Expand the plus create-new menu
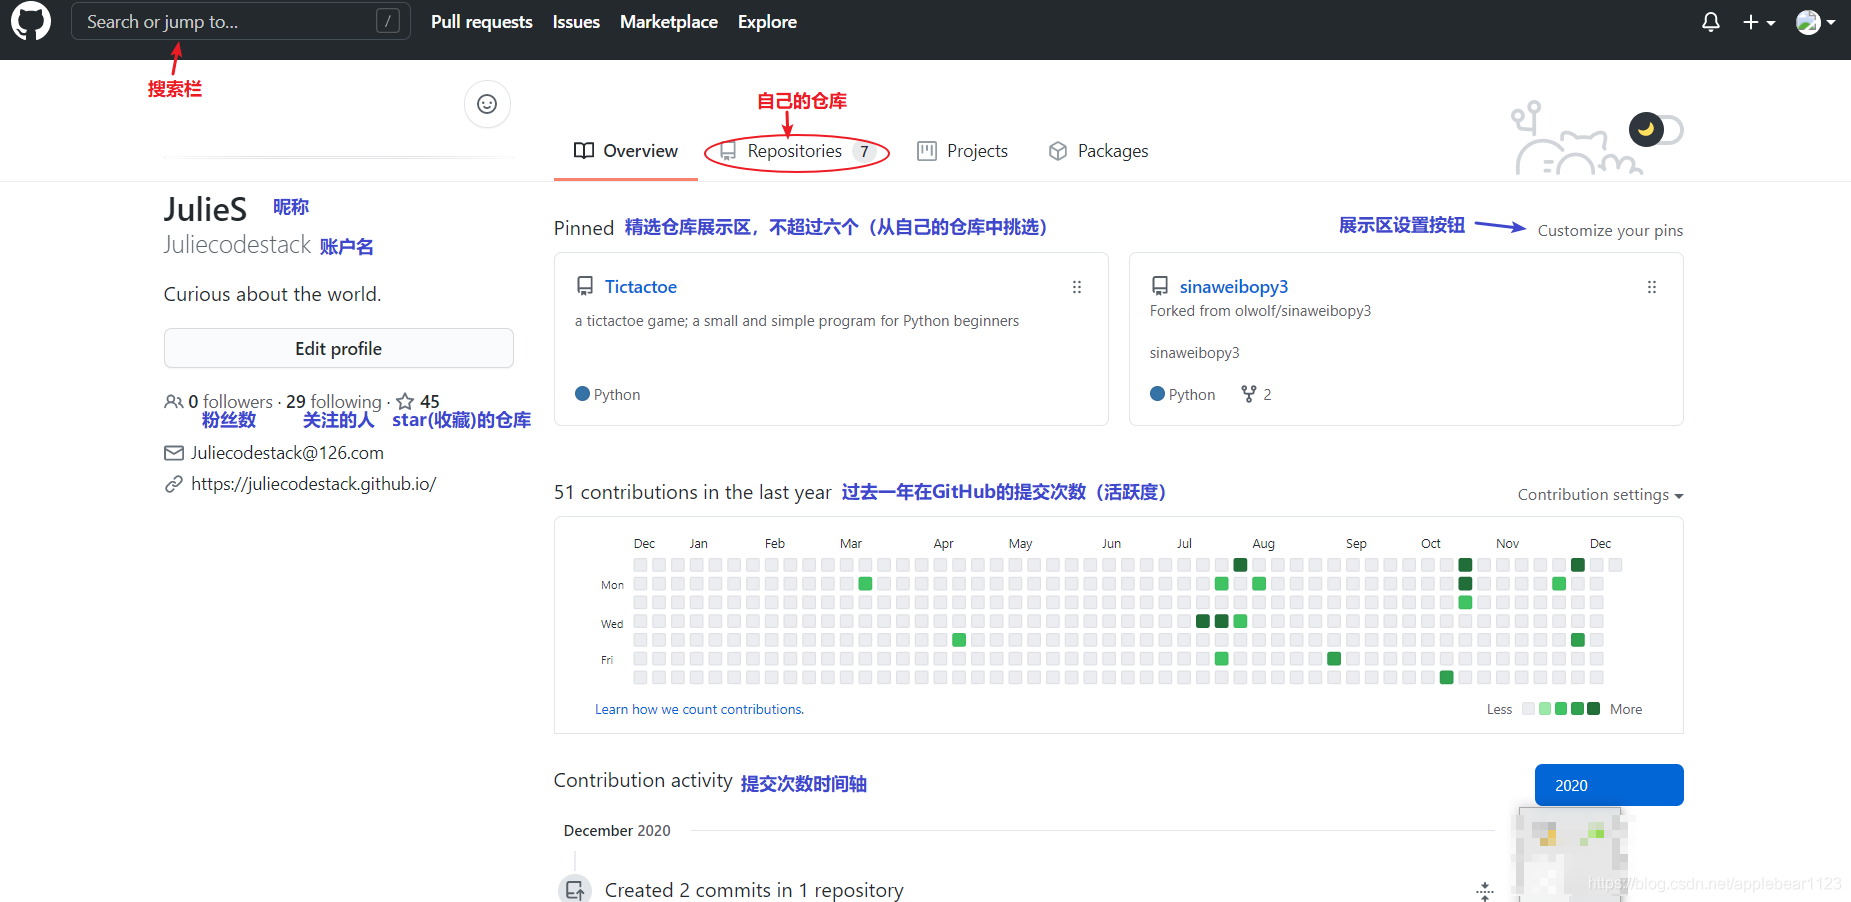Image resolution: width=1851 pixels, height=902 pixels. point(1759,22)
